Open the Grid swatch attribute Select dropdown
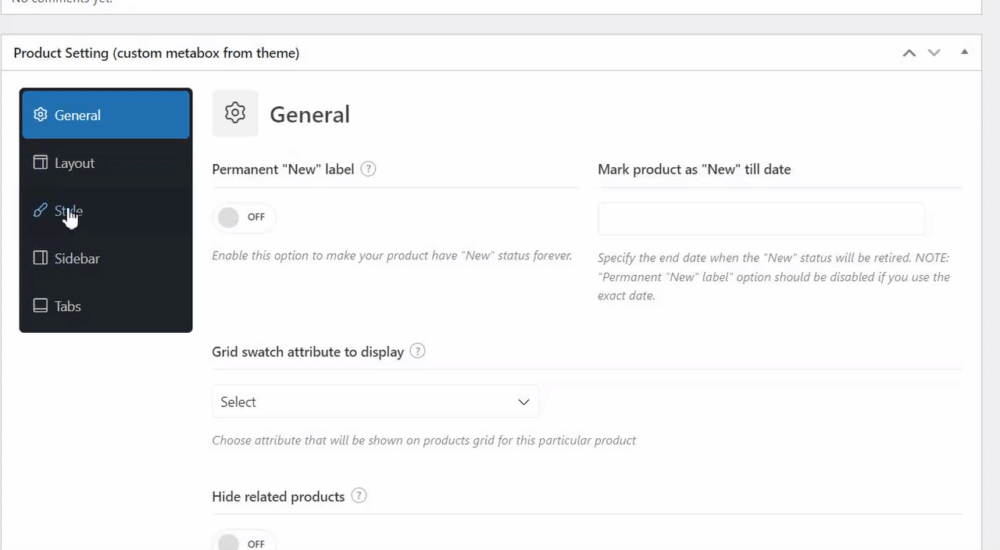 pos(375,402)
